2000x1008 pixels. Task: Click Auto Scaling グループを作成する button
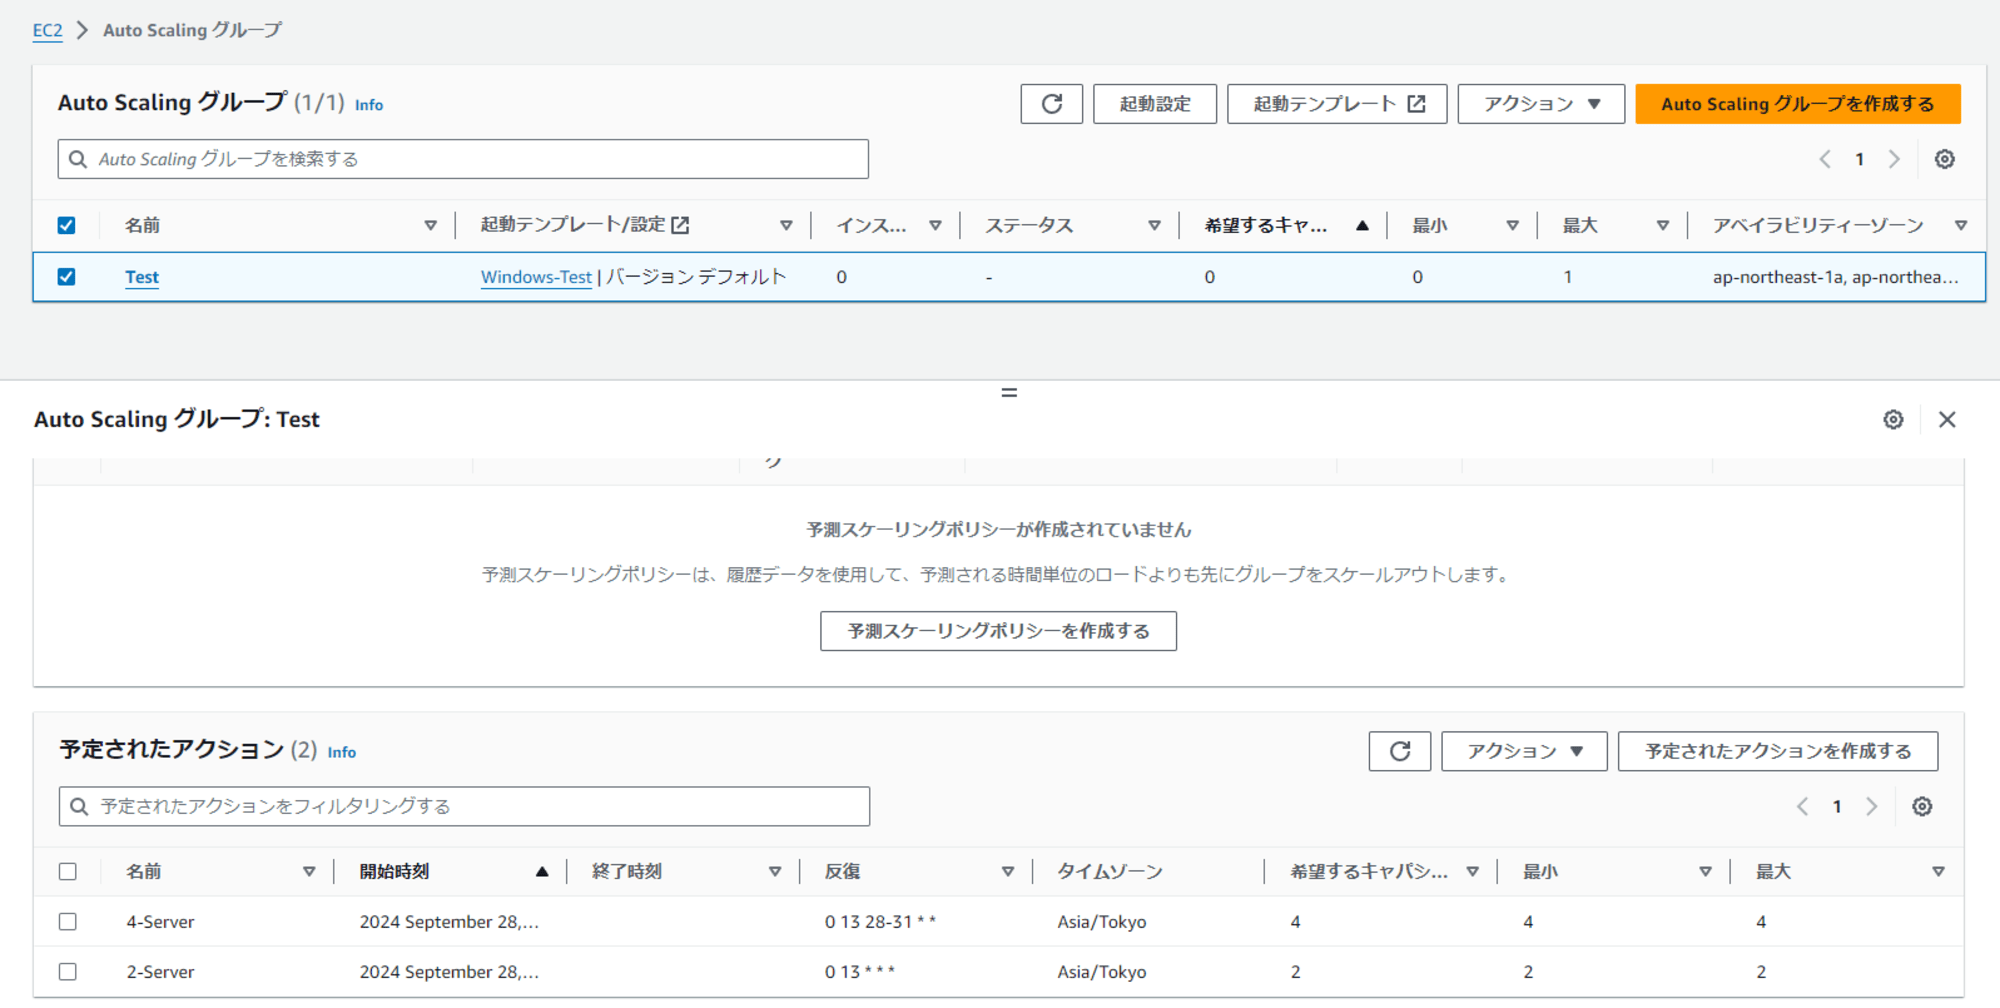pos(1797,104)
